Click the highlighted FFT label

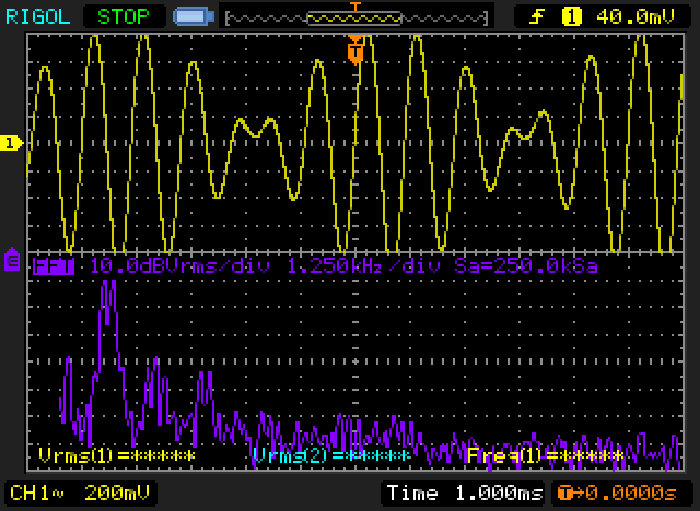[53, 266]
